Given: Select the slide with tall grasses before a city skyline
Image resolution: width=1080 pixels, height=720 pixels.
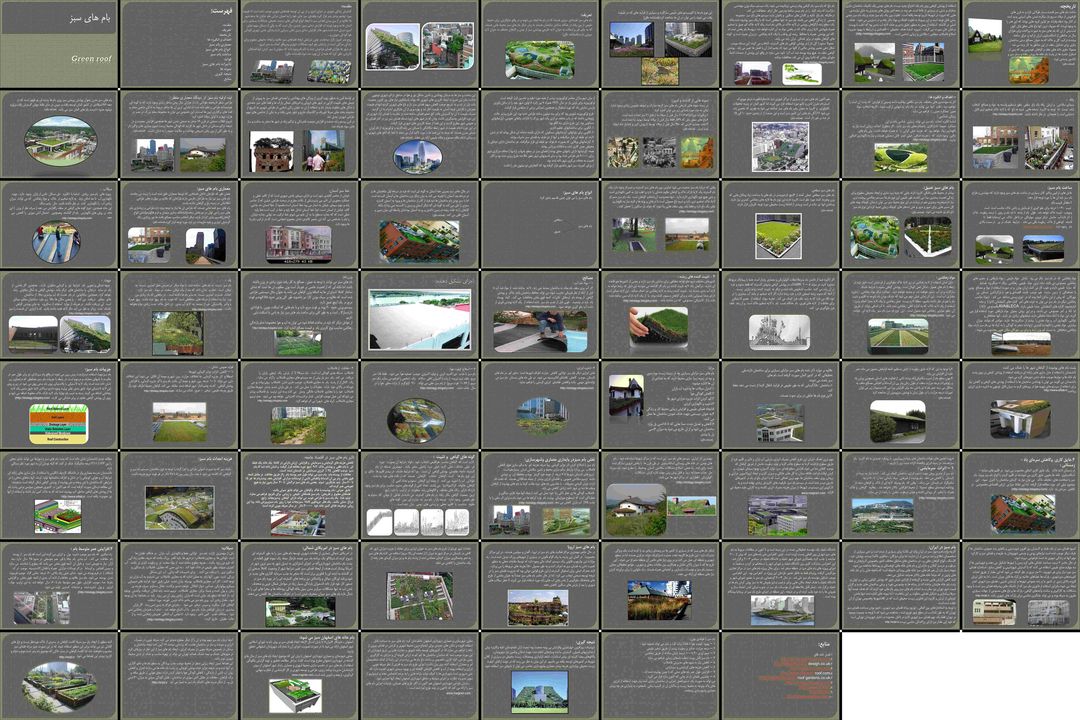Looking at the screenshot, I should click(661, 586).
